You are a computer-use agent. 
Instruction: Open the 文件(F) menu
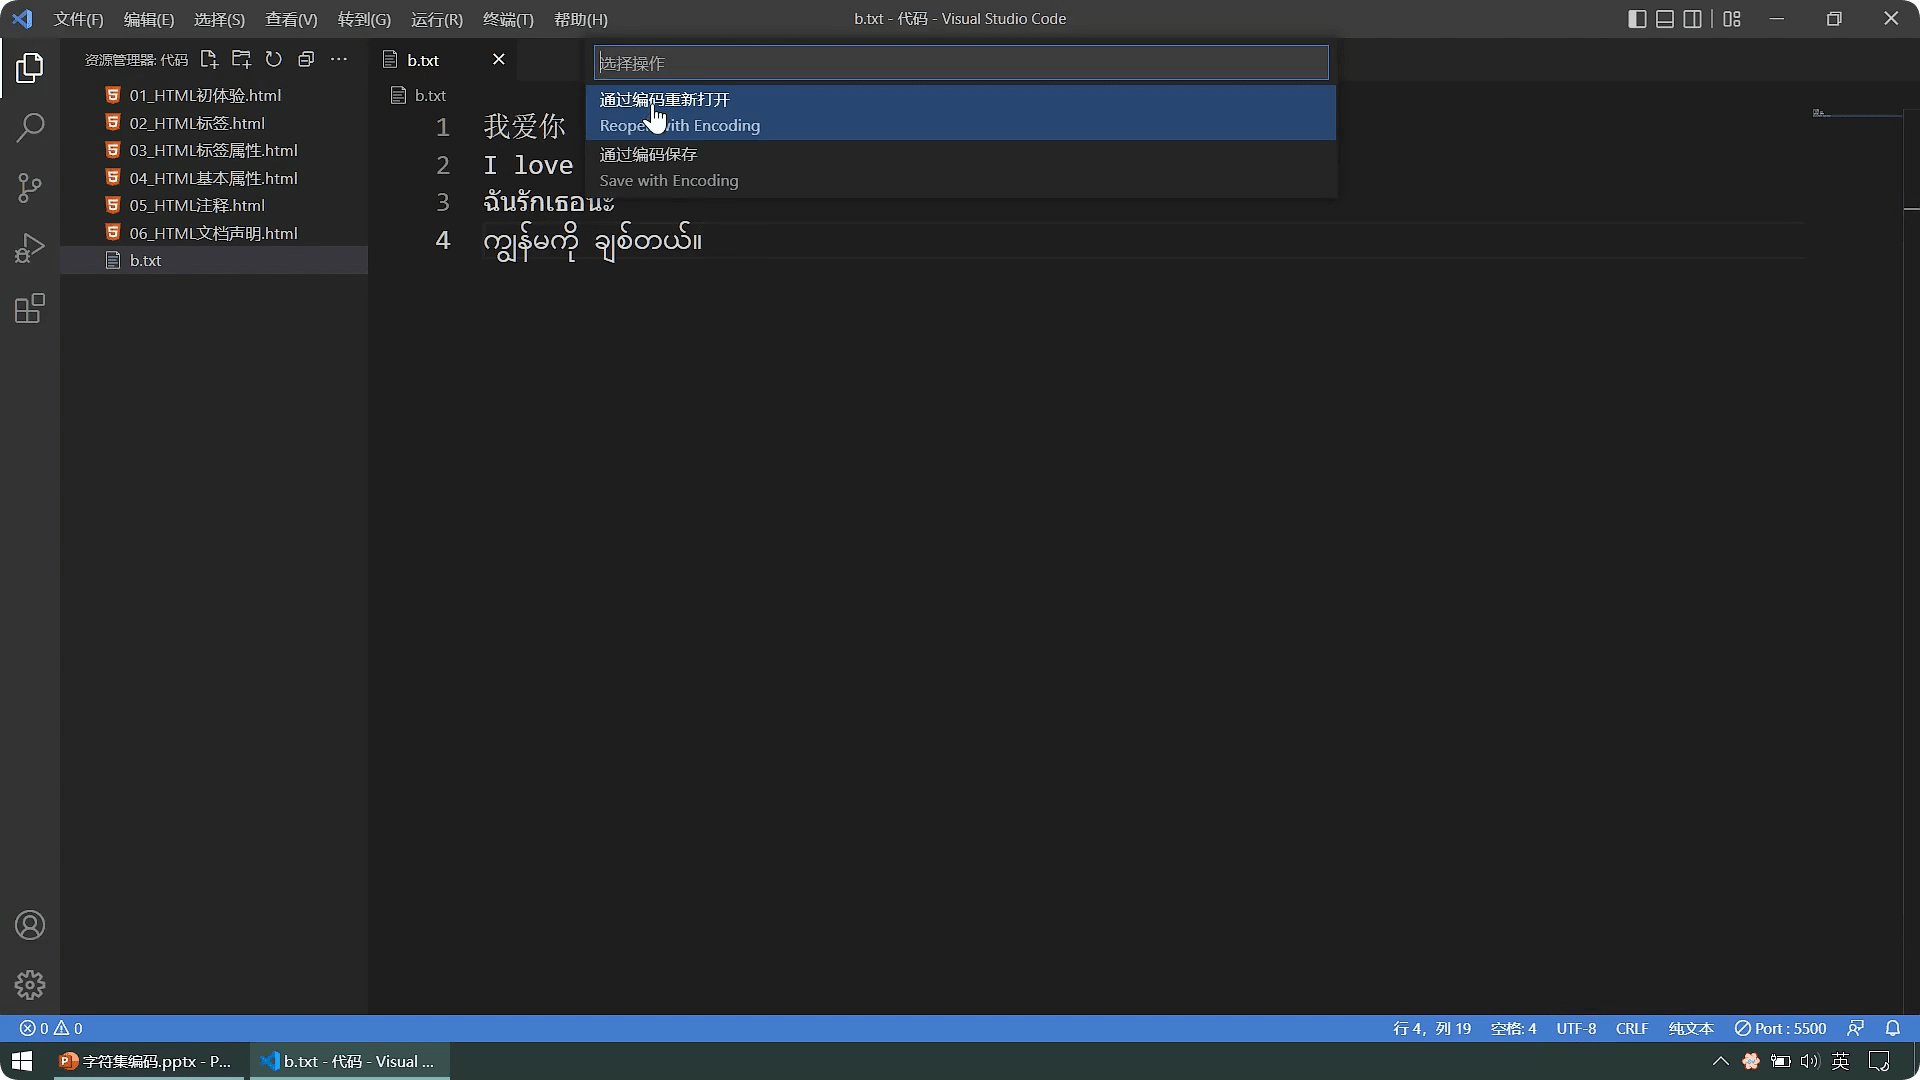pos(78,19)
